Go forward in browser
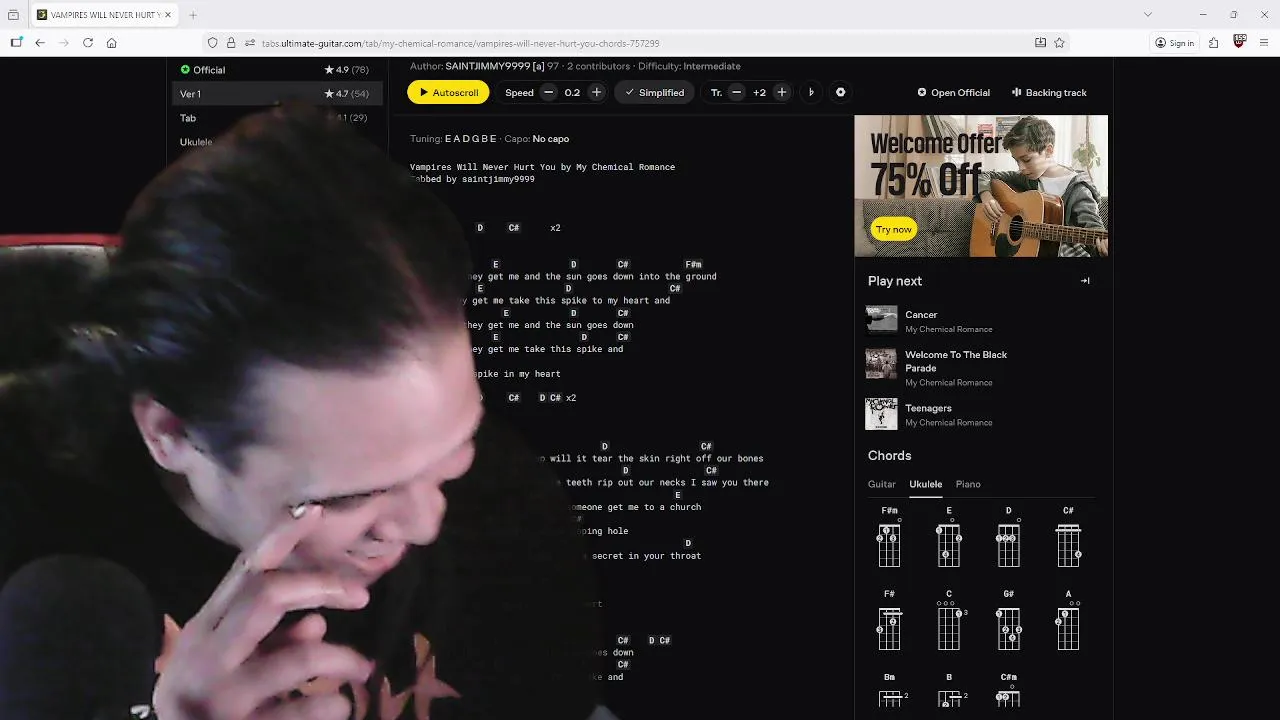The width and height of the screenshot is (1280, 720). click(64, 43)
